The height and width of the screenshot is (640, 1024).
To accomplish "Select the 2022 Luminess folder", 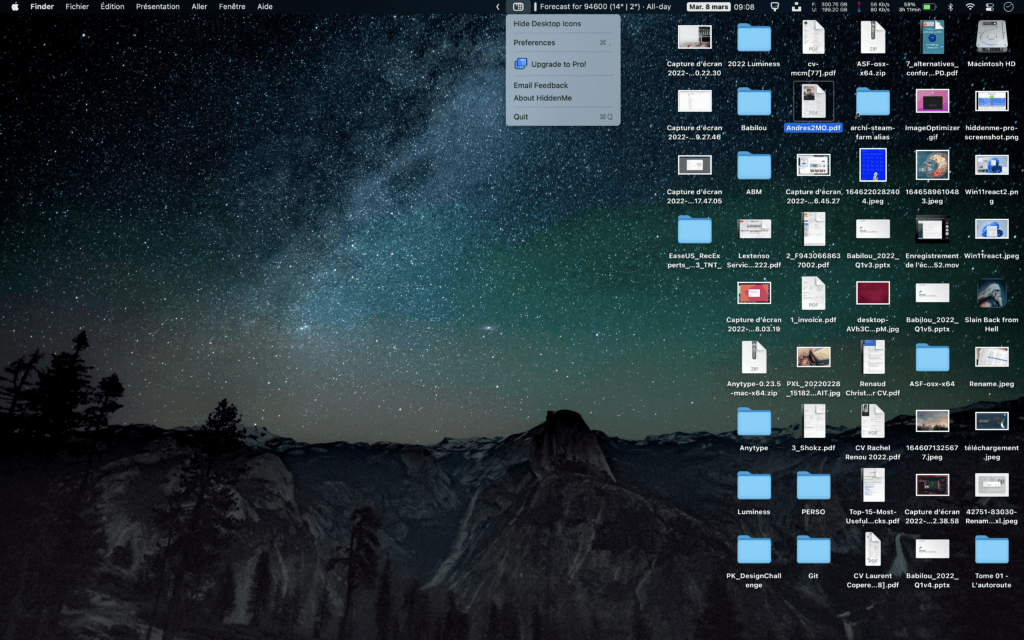I will (x=754, y=38).
